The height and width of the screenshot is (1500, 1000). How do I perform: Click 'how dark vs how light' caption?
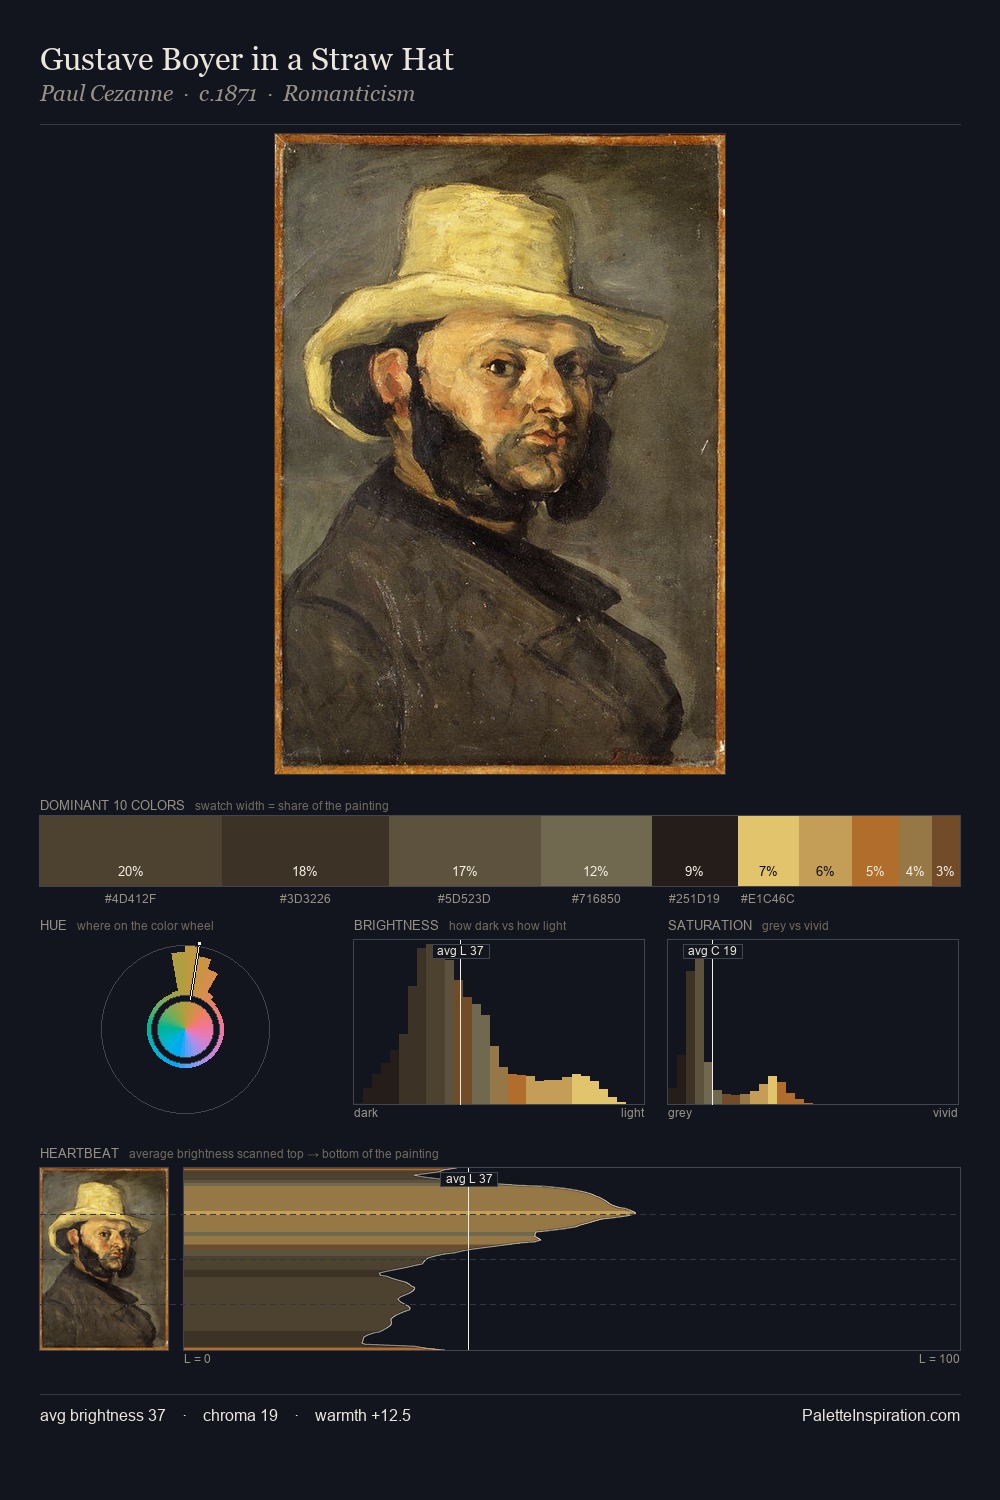tap(508, 926)
